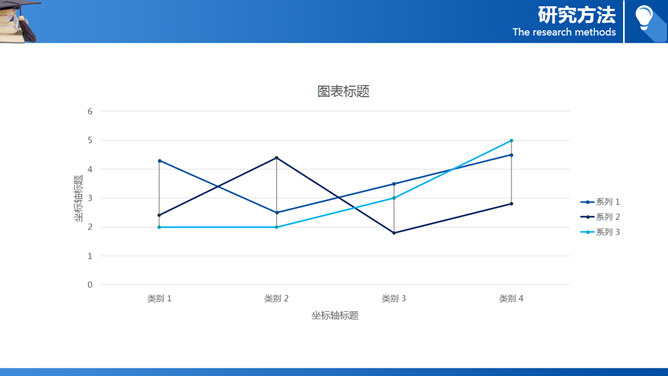Click 系列 2 data point at 类别 1
This screenshot has height=376, width=668.
click(159, 215)
